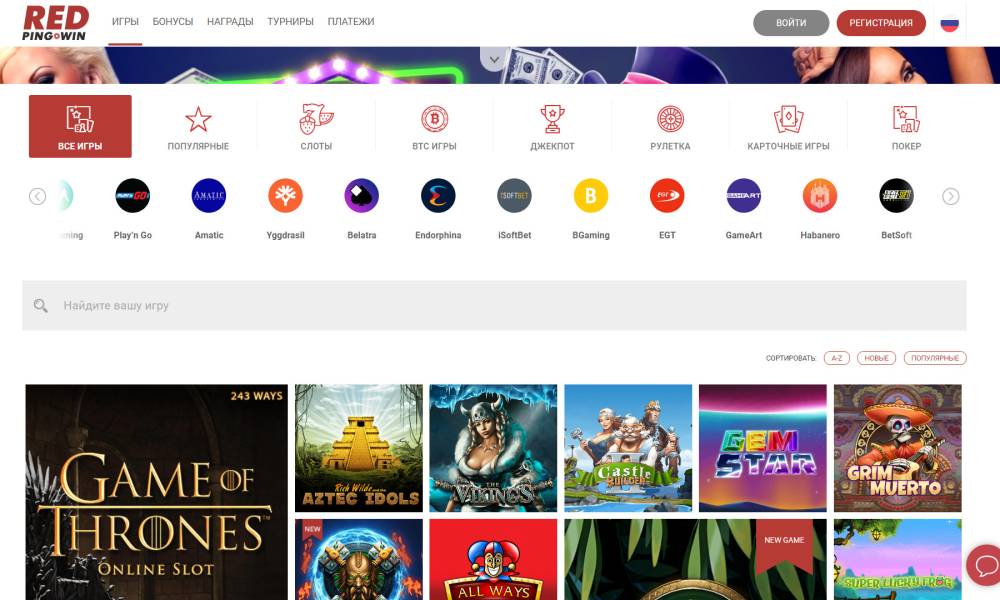This screenshot has height=600, width=1000.
Task: Select the СЛОТЫ category icon
Action: [316, 128]
